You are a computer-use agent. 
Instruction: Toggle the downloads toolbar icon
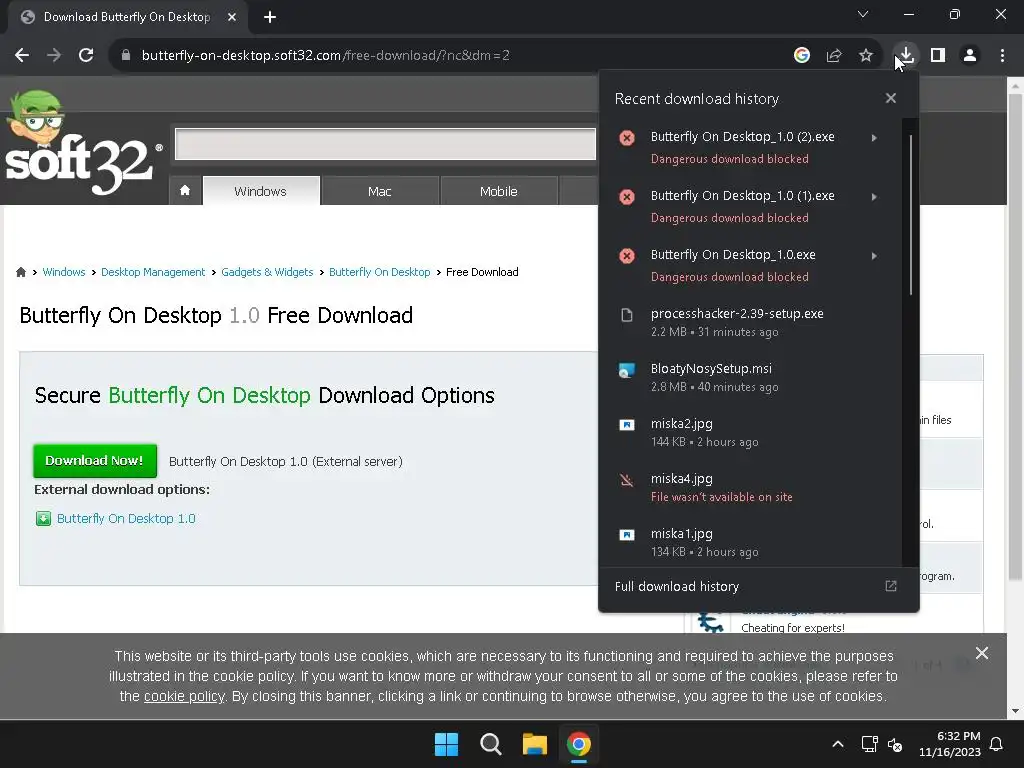906,56
